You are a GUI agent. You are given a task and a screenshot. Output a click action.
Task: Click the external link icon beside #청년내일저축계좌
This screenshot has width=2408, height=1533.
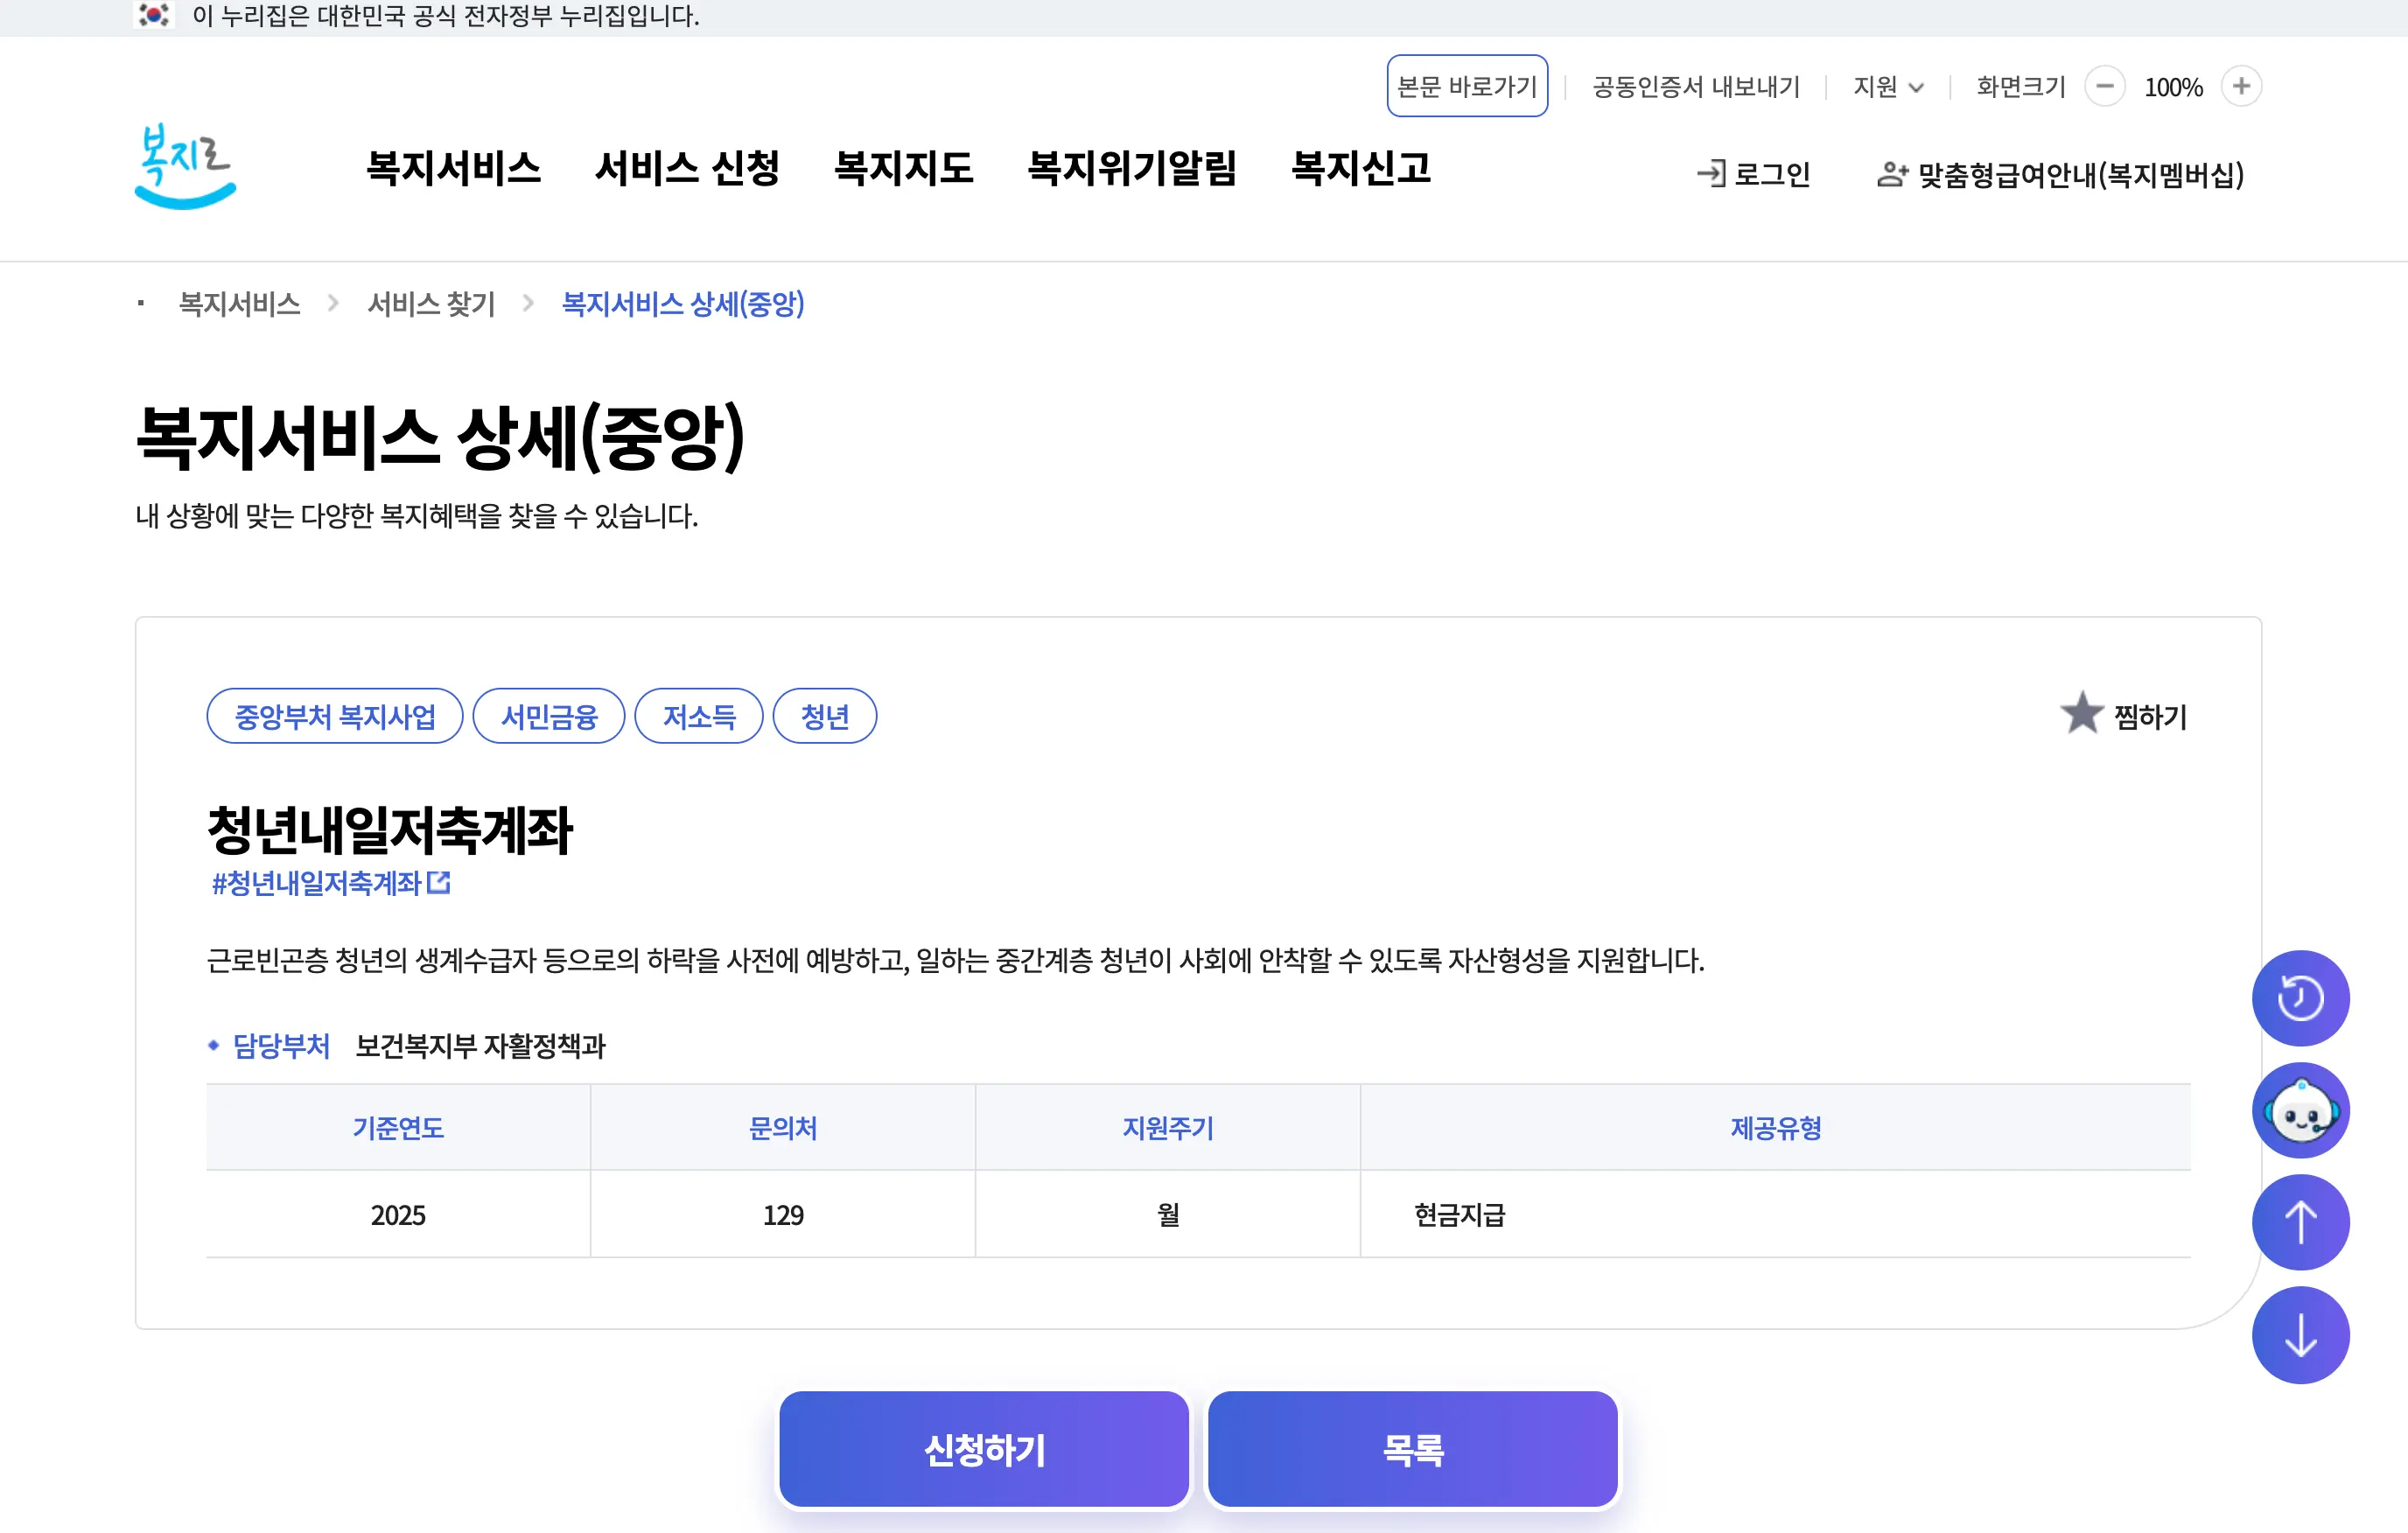click(439, 882)
